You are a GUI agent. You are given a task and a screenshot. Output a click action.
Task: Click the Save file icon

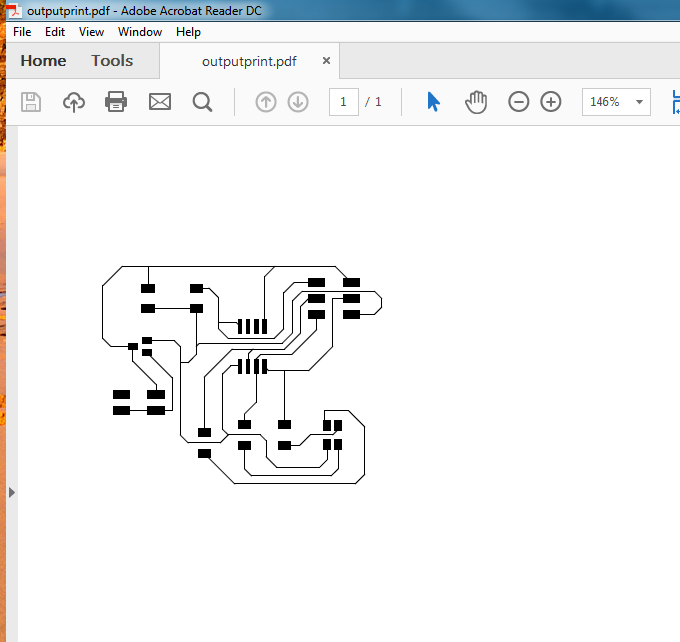coord(31,102)
